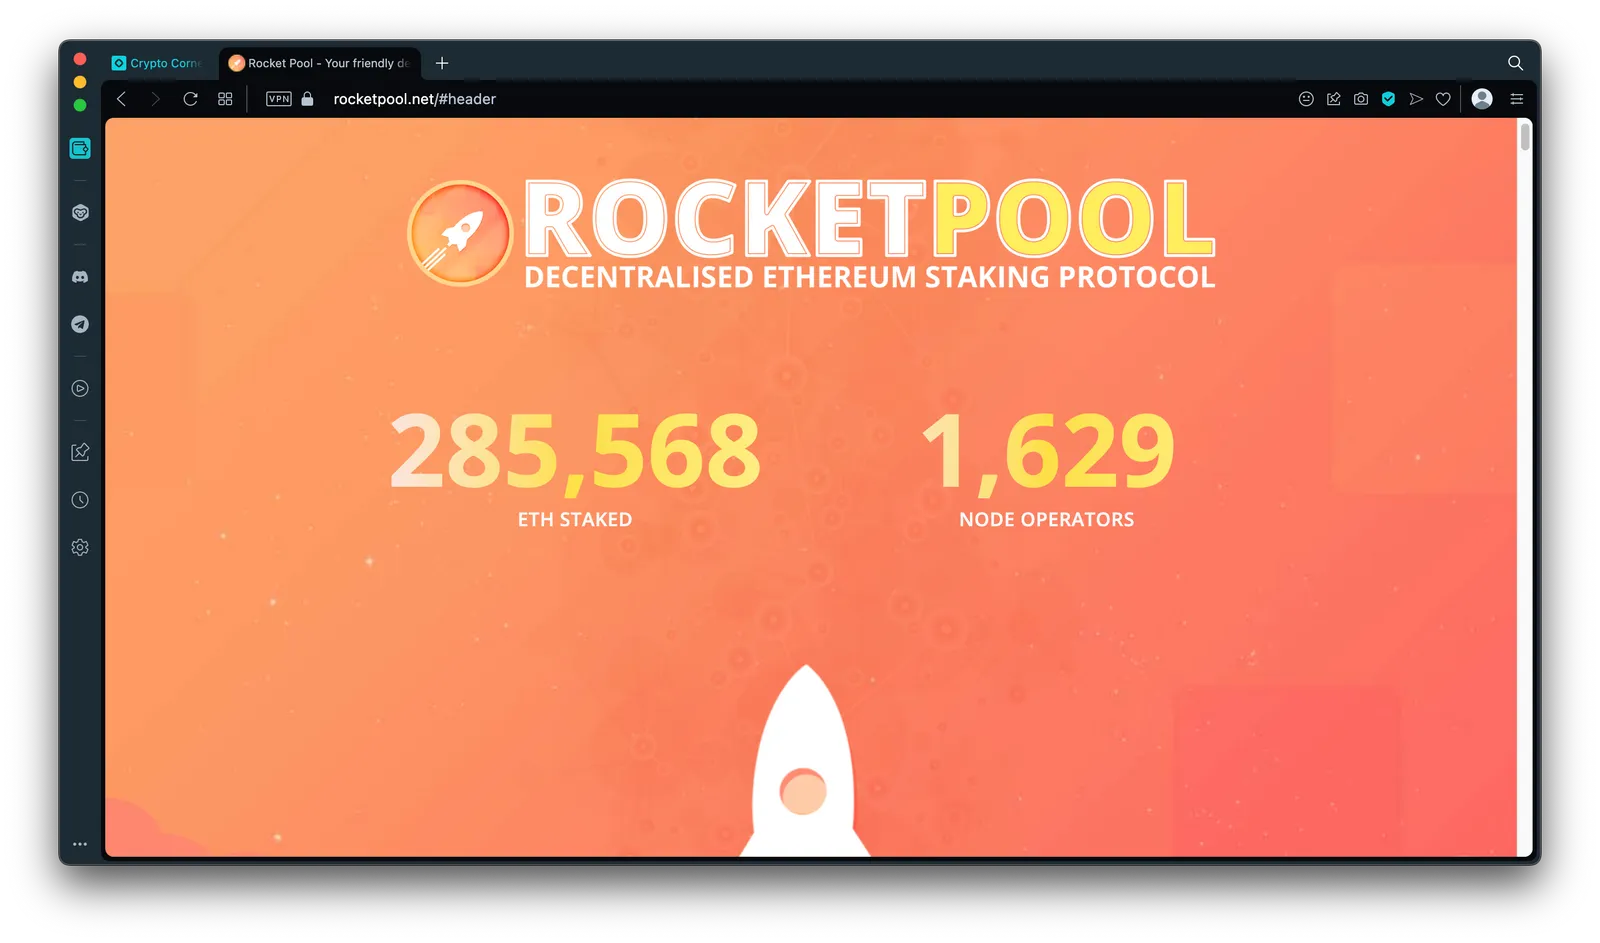
Task: Toggle the VPN badge in address bar
Action: [279, 99]
